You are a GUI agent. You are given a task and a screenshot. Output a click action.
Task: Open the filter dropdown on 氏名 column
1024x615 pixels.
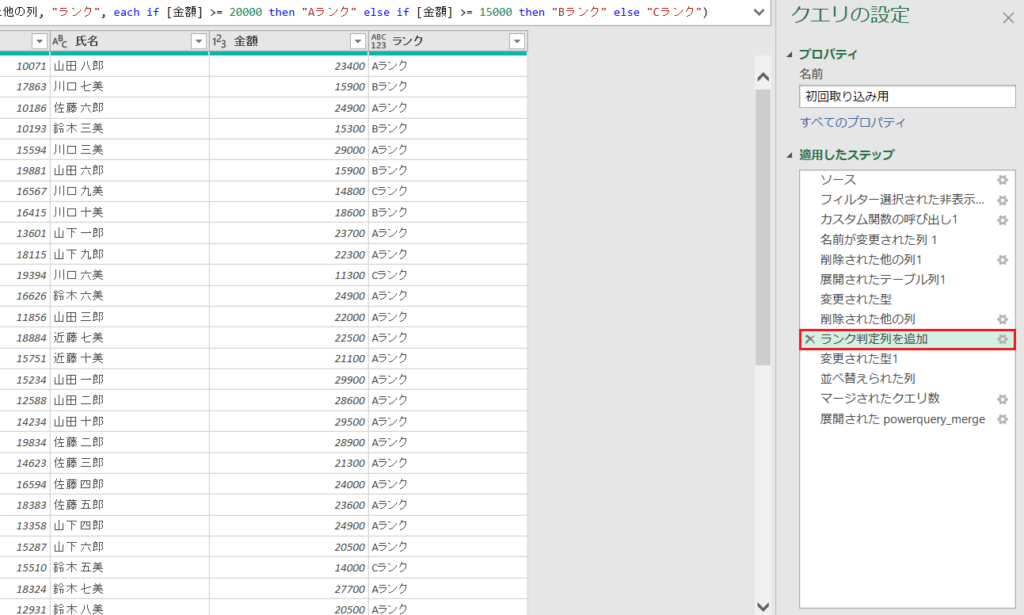[198, 40]
